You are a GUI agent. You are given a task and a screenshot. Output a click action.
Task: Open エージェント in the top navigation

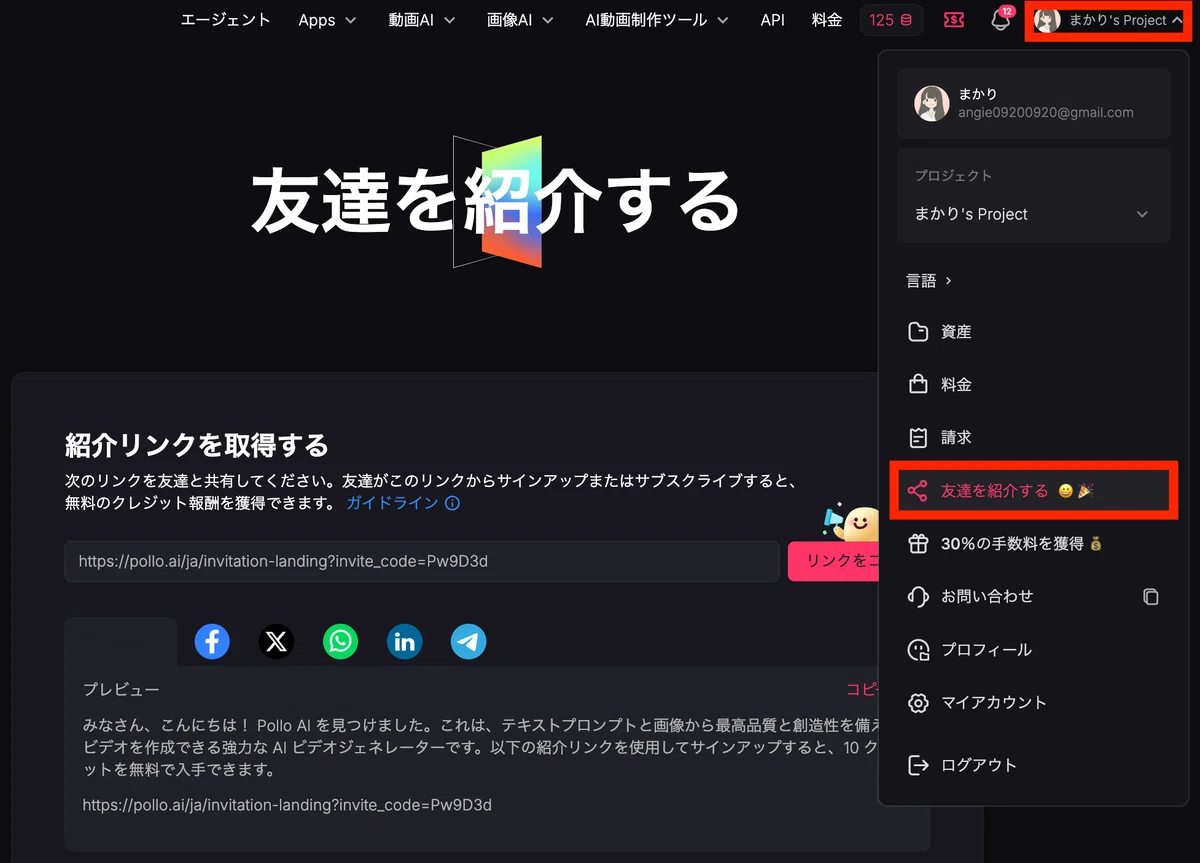pos(226,20)
